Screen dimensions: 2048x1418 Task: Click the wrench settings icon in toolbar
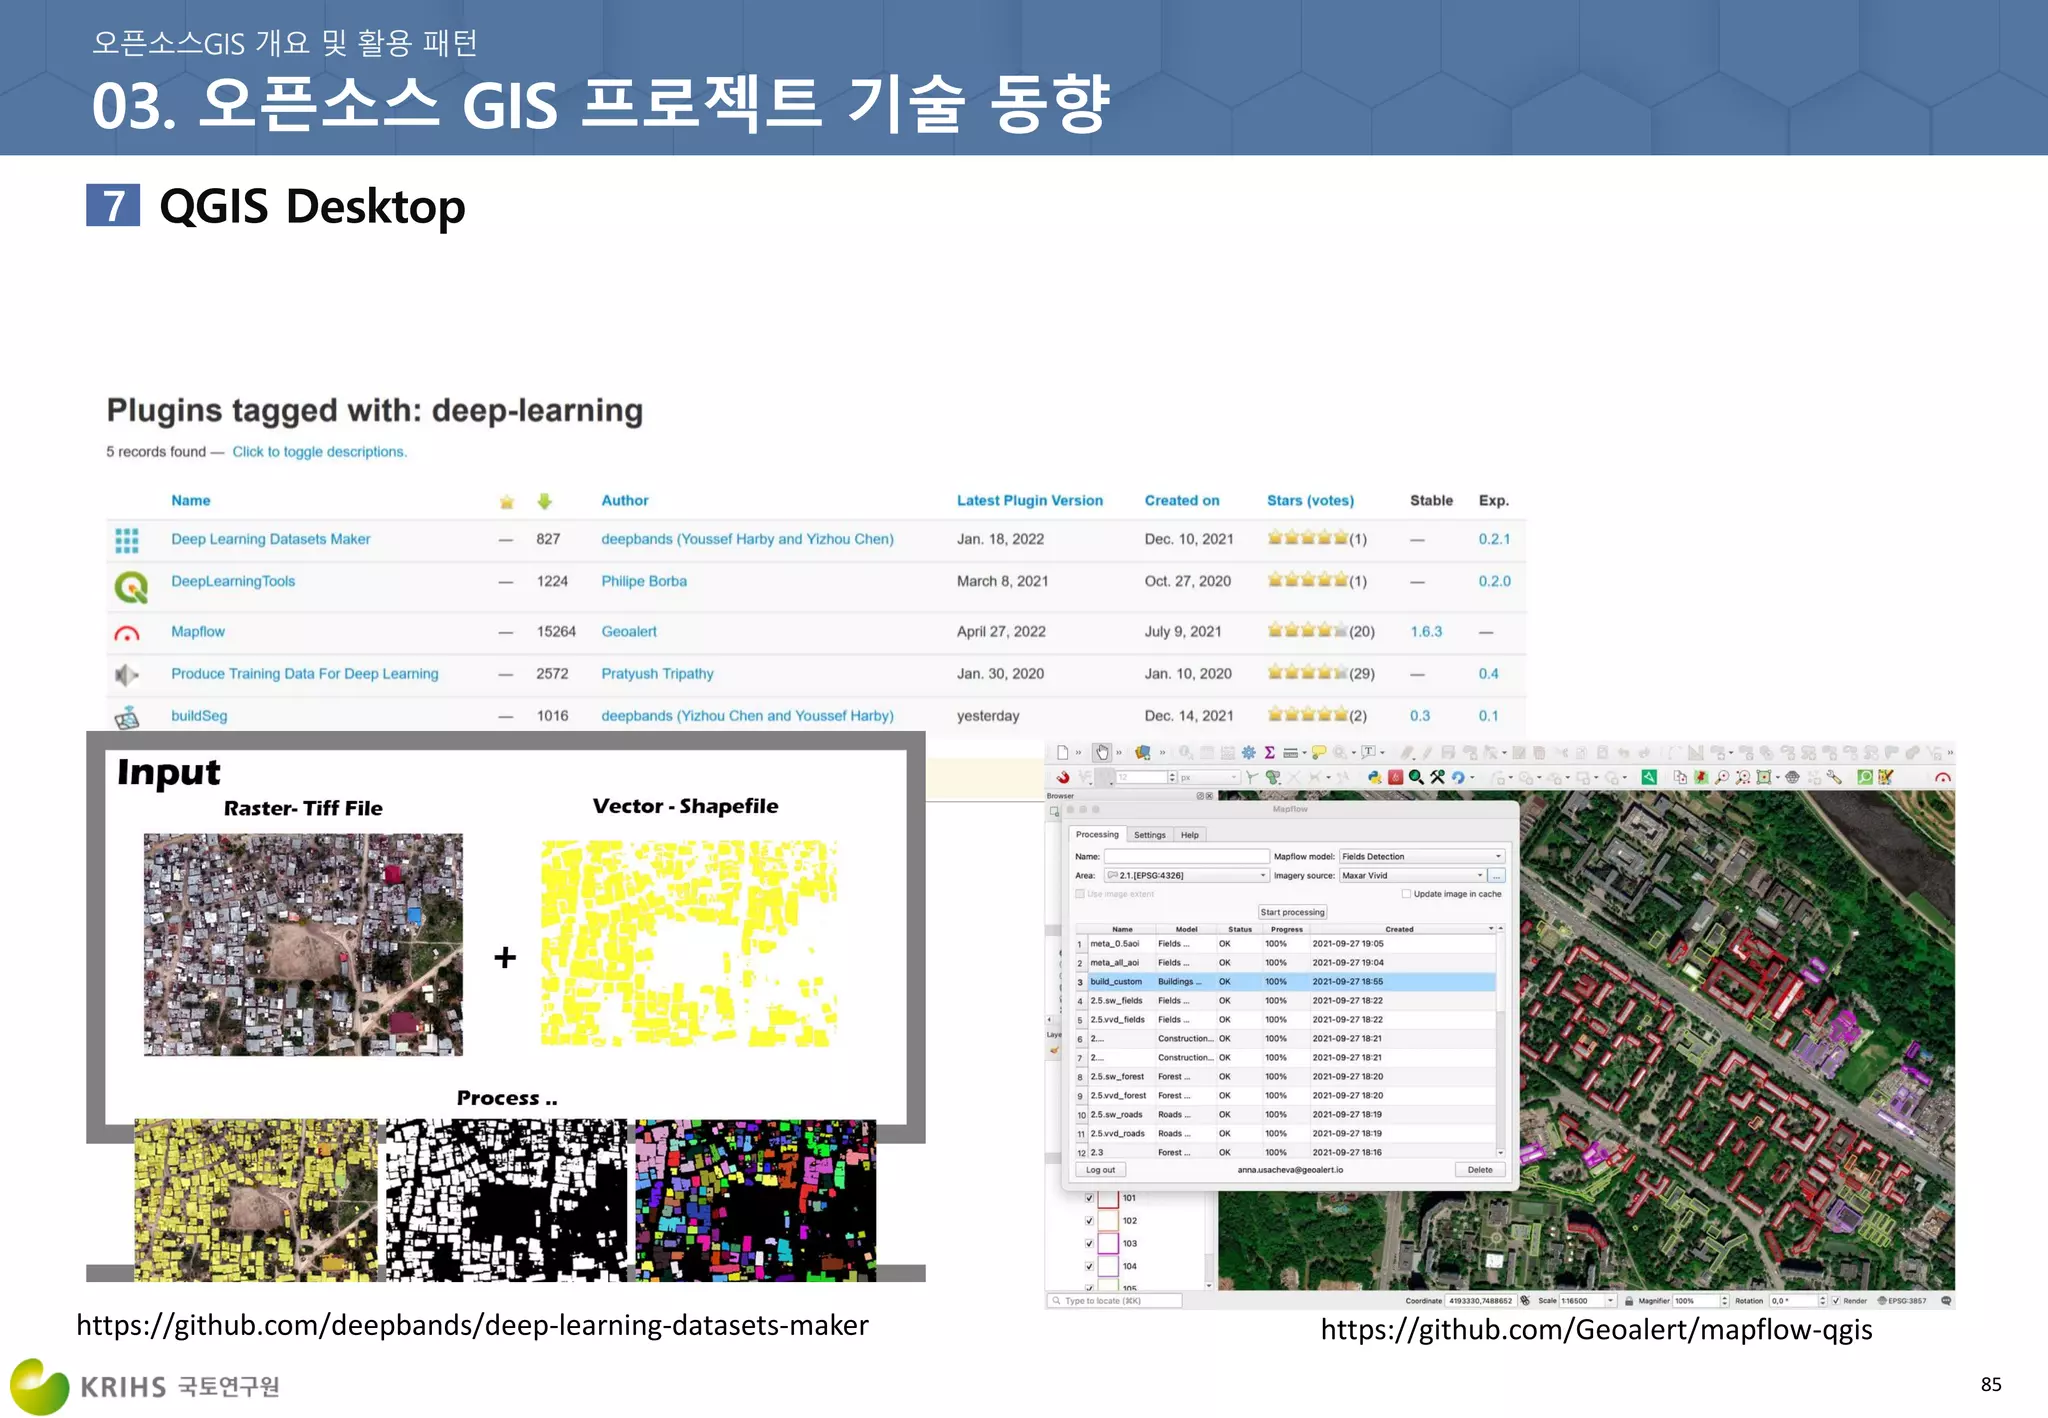coord(1834,778)
